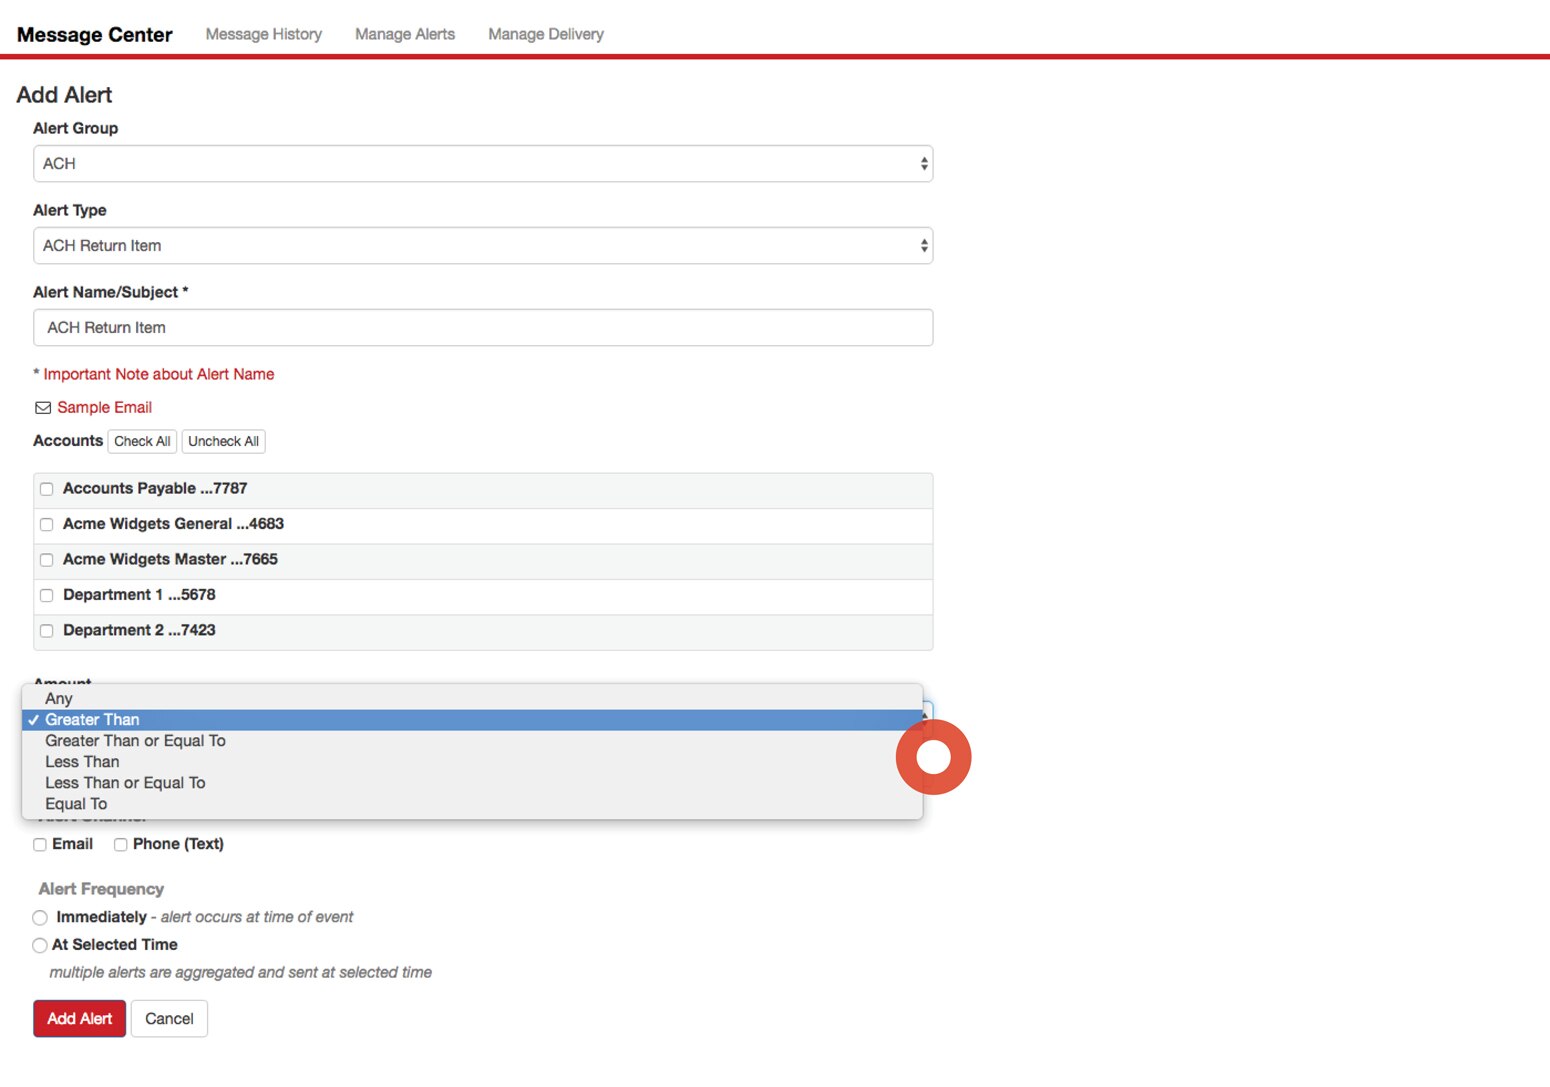Choose Less Than in the Amount dropdown
Image resolution: width=1550 pixels, height=1087 pixels.
tap(82, 761)
